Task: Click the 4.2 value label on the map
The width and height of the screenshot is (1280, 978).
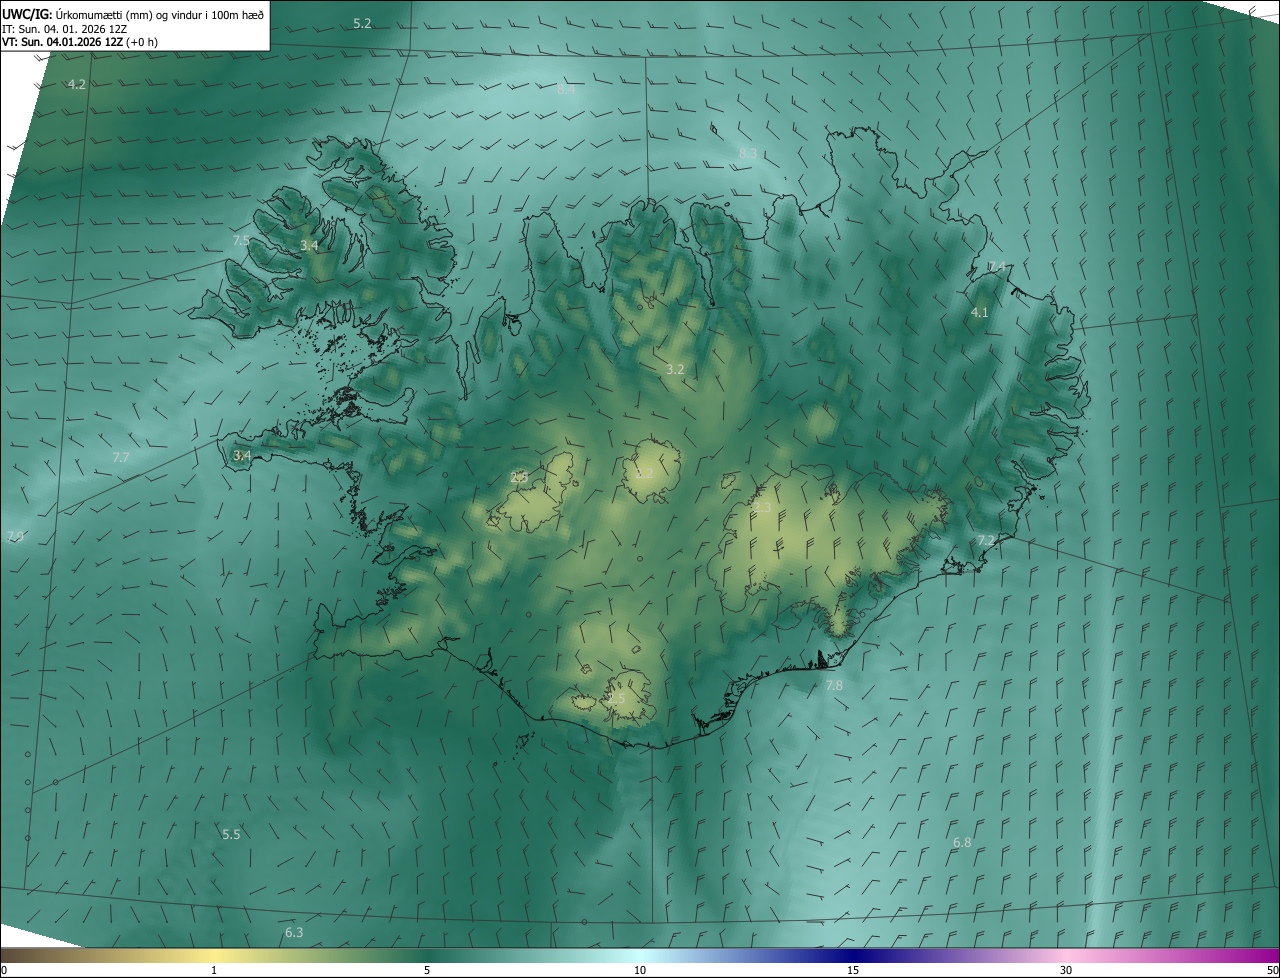Action: [x=77, y=85]
